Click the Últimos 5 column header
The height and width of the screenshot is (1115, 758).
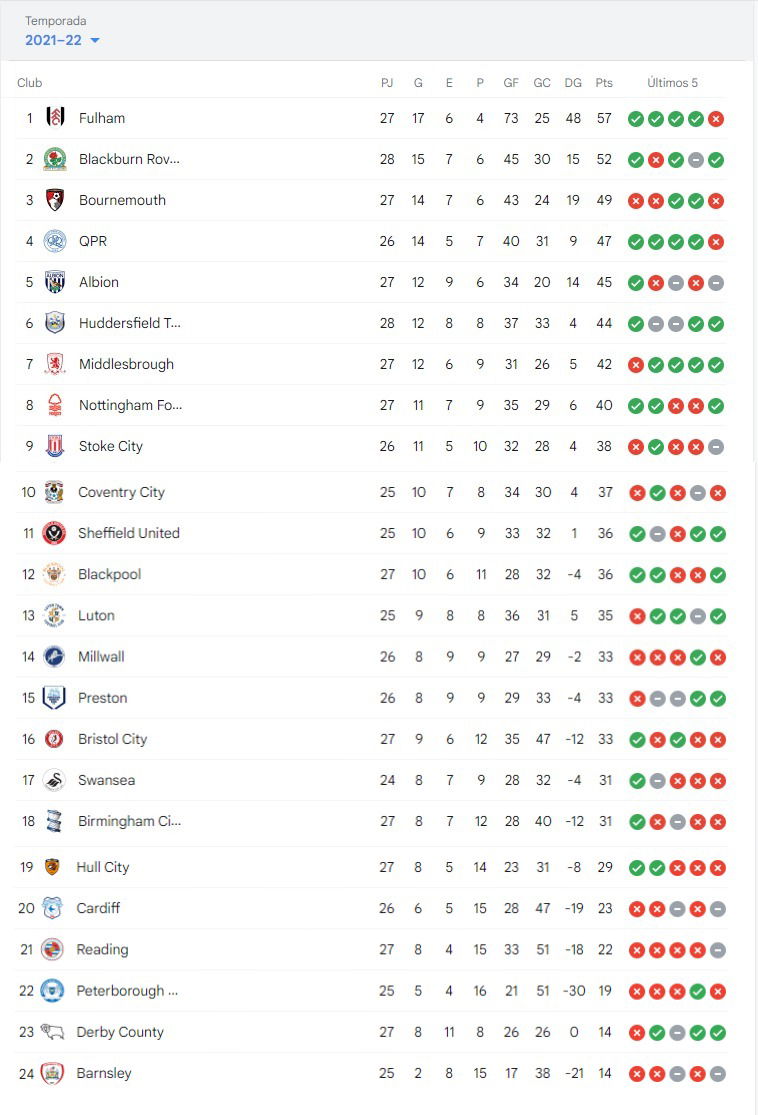[x=672, y=83]
